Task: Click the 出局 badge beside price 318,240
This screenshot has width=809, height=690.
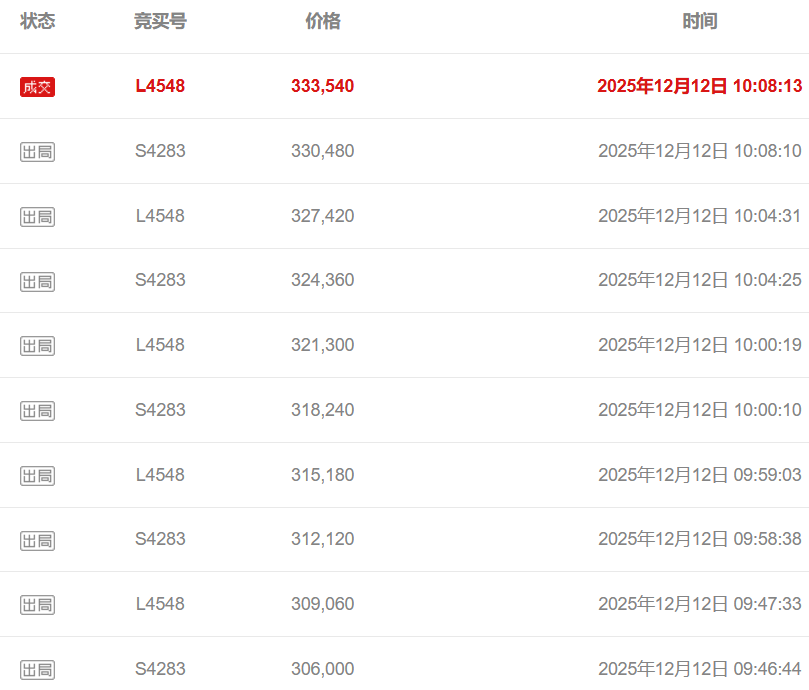Action: pyautogui.click(x=37, y=411)
